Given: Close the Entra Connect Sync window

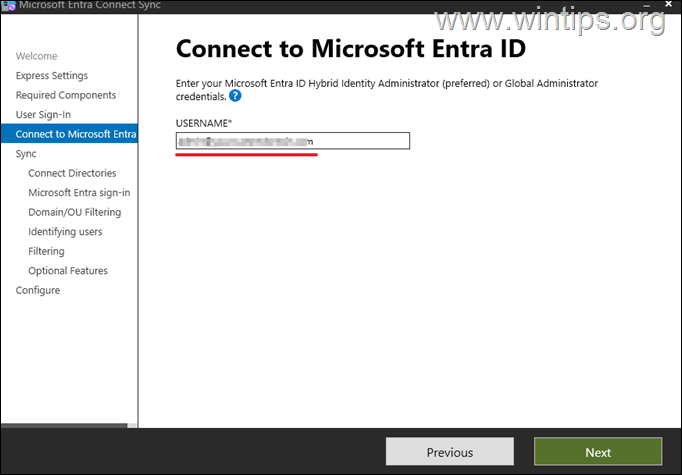Looking at the screenshot, I should point(669,4).
